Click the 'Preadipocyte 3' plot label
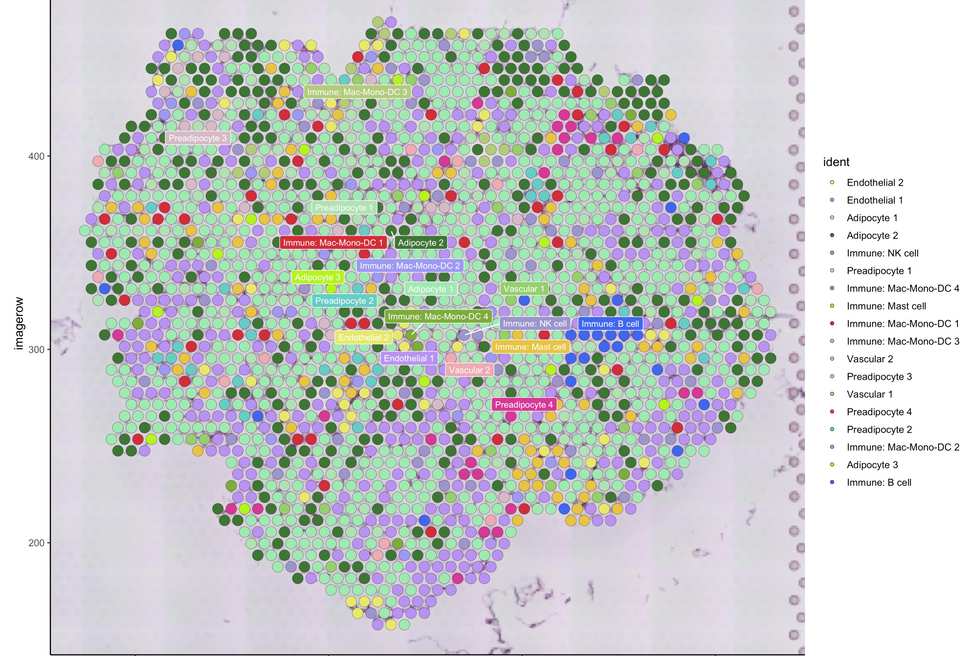 tap(198, 138)
